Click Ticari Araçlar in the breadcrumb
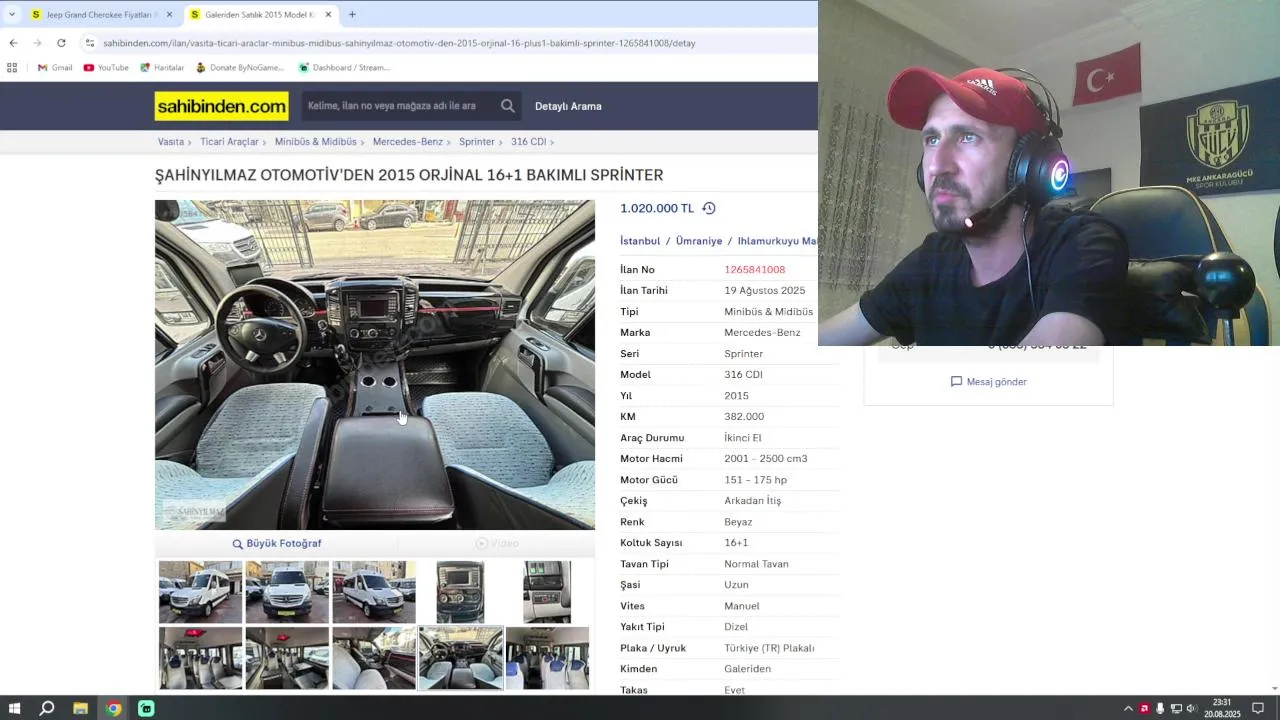 (x=229, y=142)
